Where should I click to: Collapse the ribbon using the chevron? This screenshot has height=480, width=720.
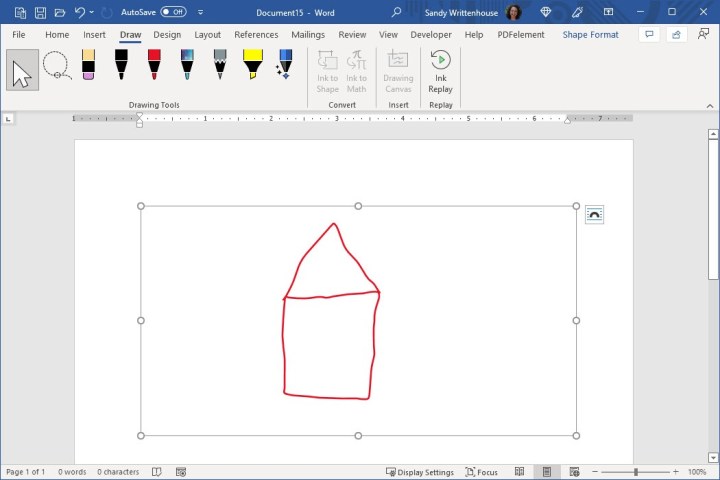click(x=708, y=105)
